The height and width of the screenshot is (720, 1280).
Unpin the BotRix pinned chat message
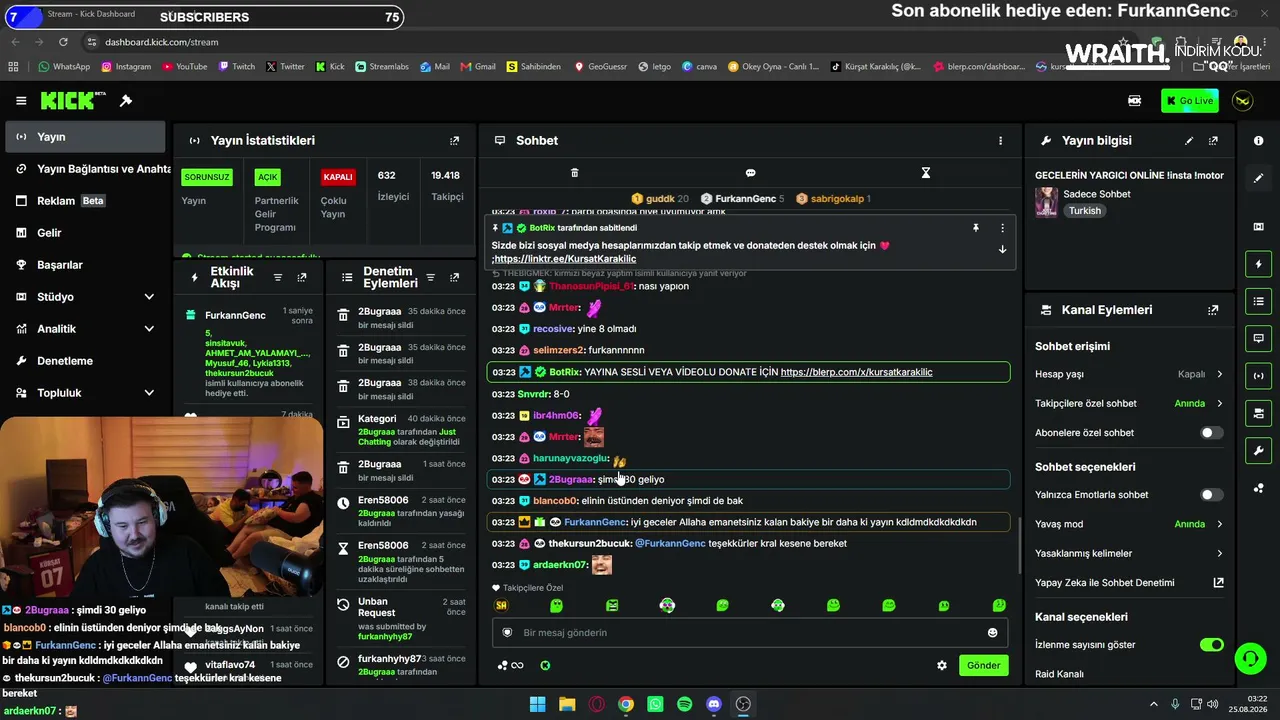[x=976, y=228]
